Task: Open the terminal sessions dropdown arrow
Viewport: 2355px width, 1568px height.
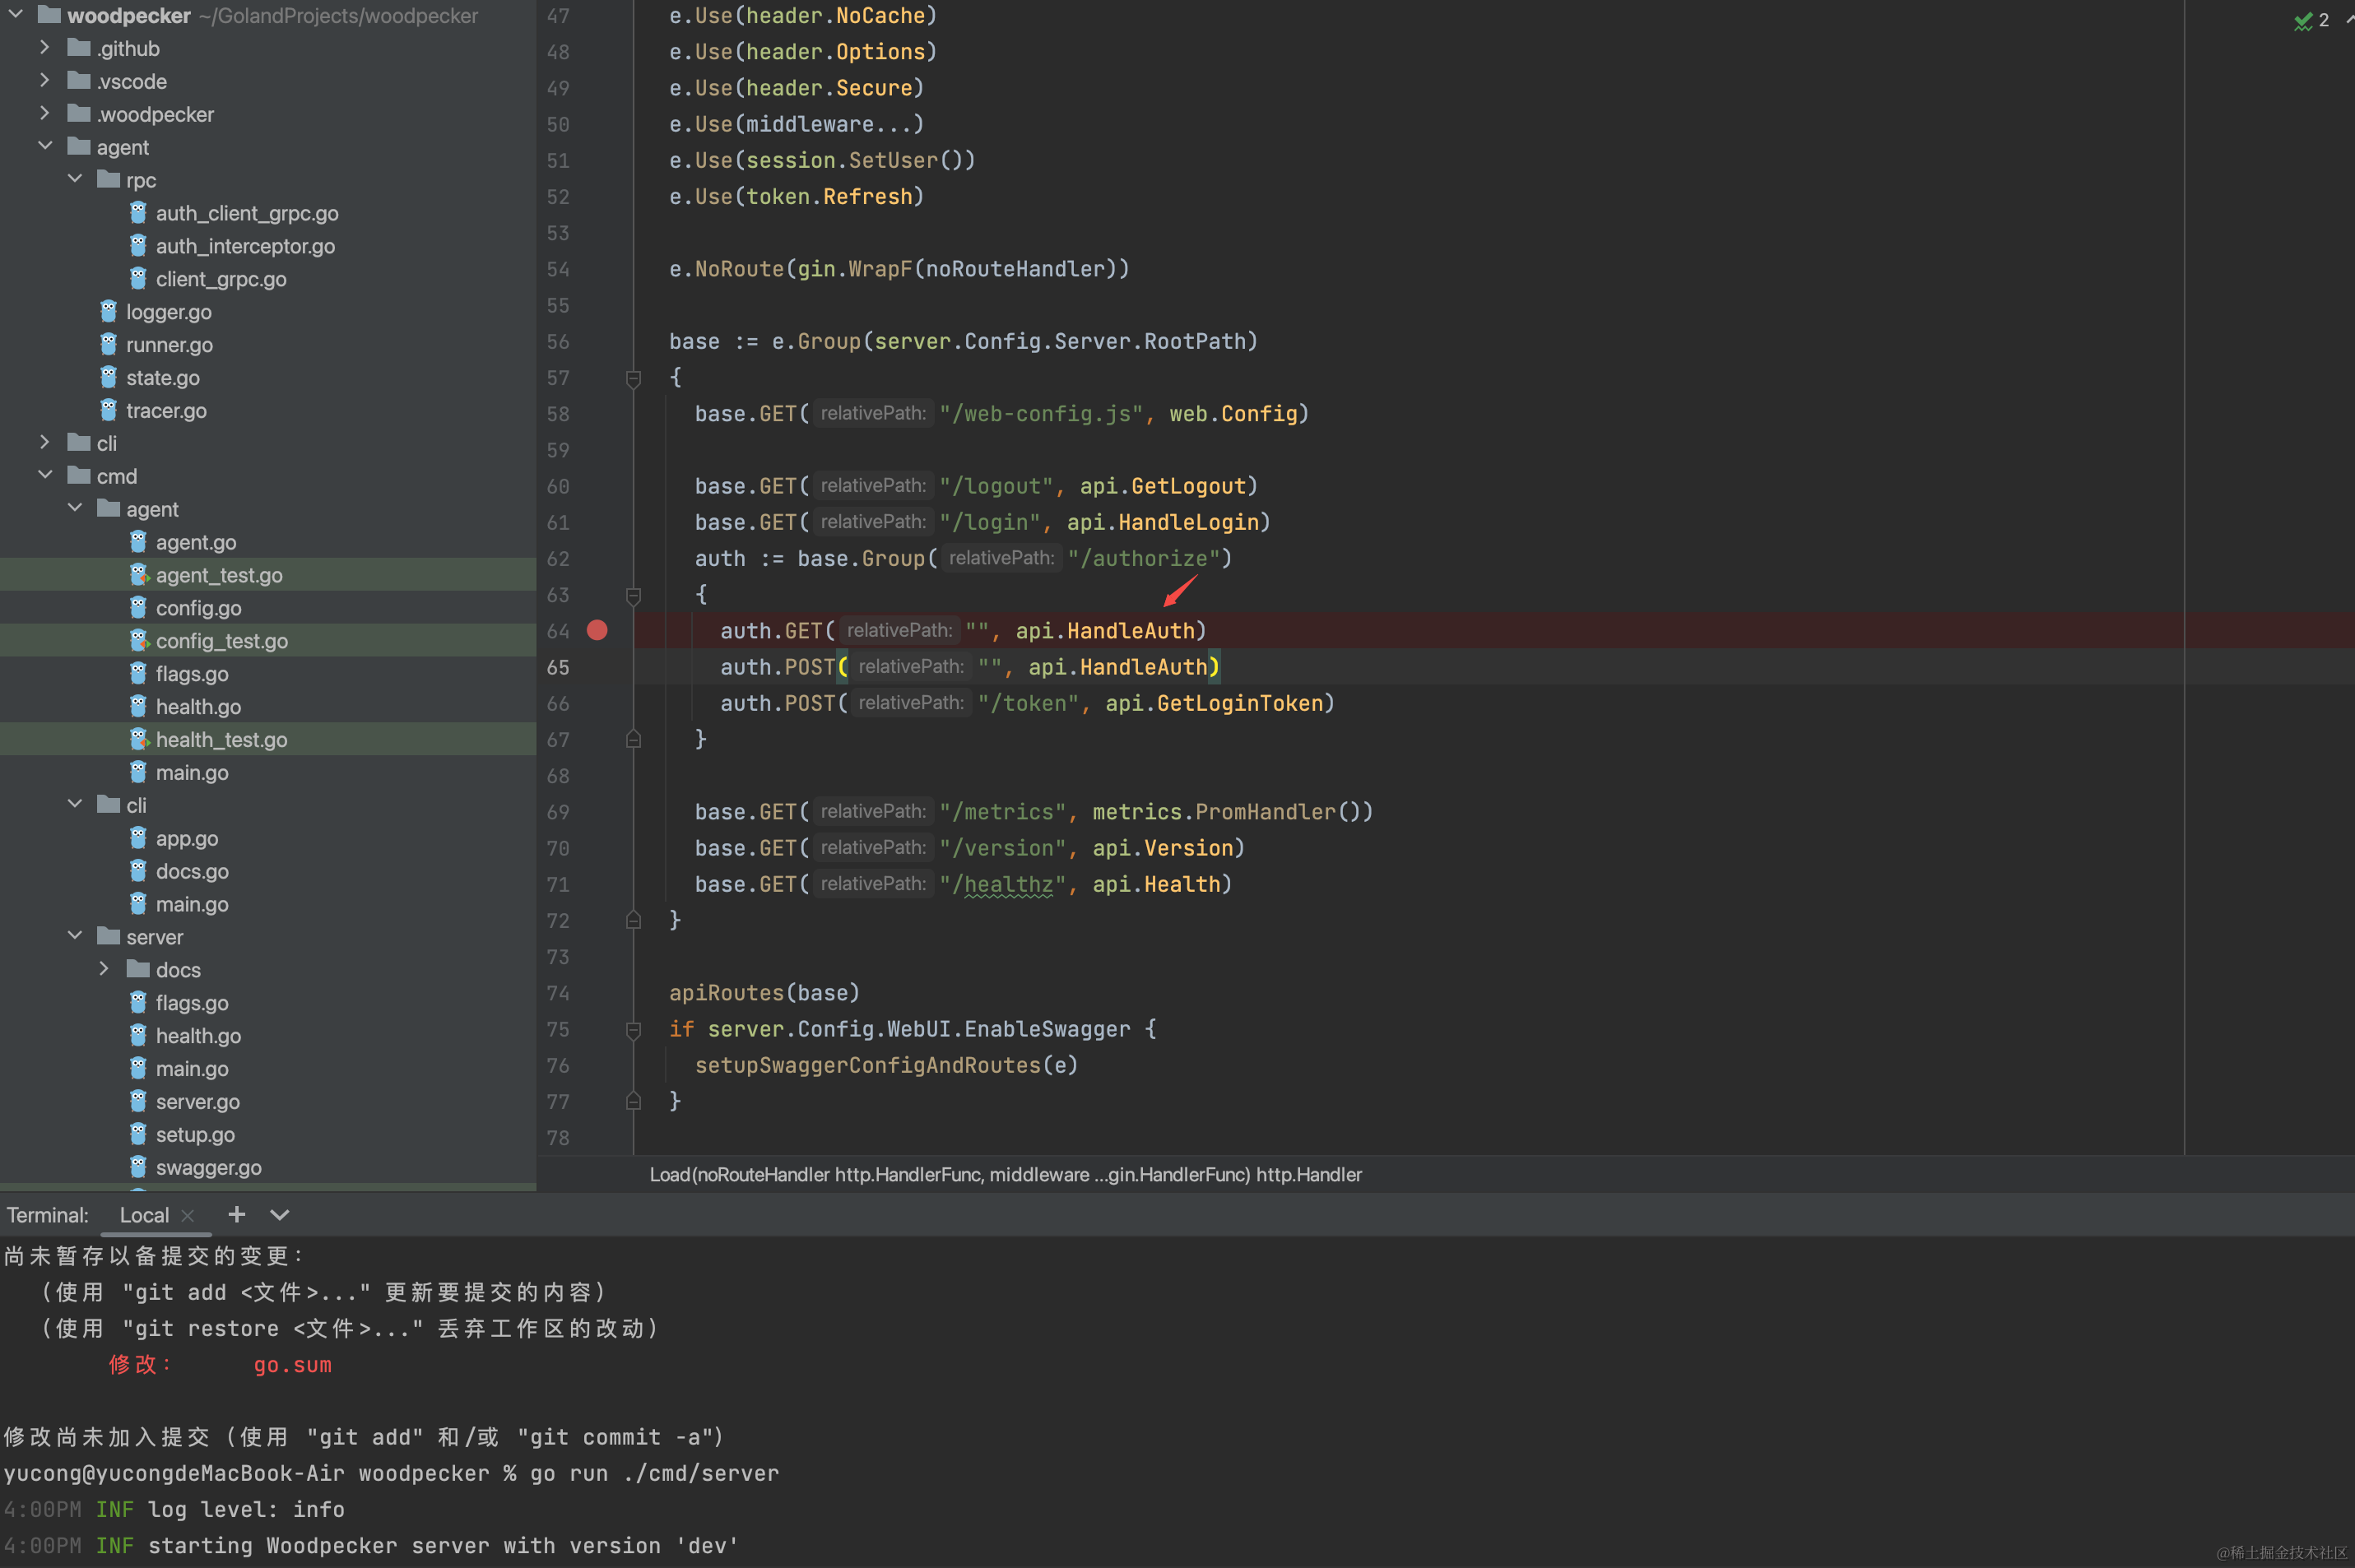Action: pyautogui.click(x=280, y=1214)
